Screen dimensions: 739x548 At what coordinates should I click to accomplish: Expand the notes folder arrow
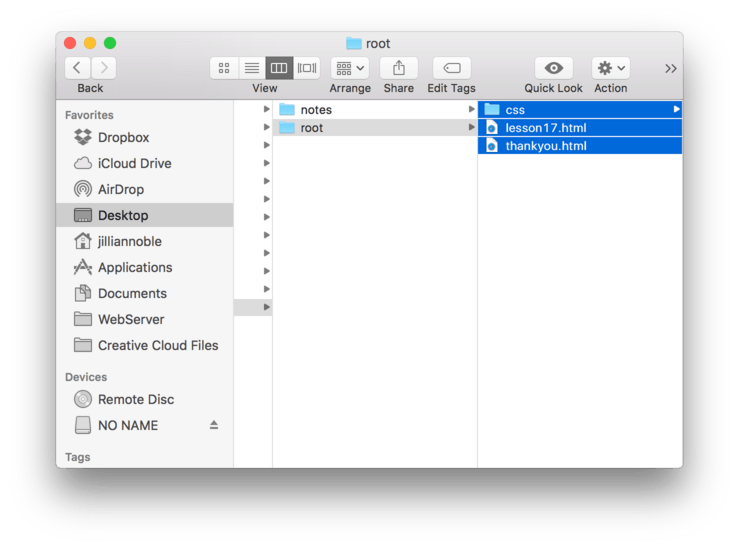pos(471,109)
